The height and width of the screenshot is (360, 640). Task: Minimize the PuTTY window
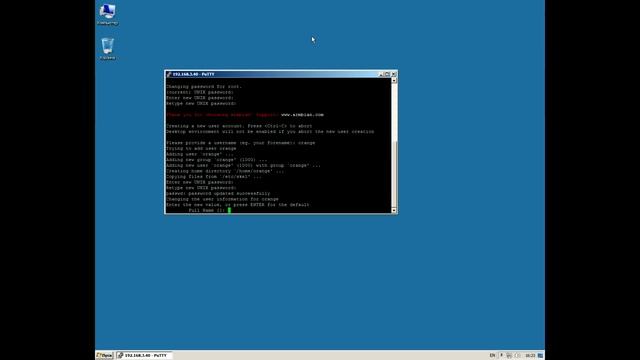coord(381,74)
